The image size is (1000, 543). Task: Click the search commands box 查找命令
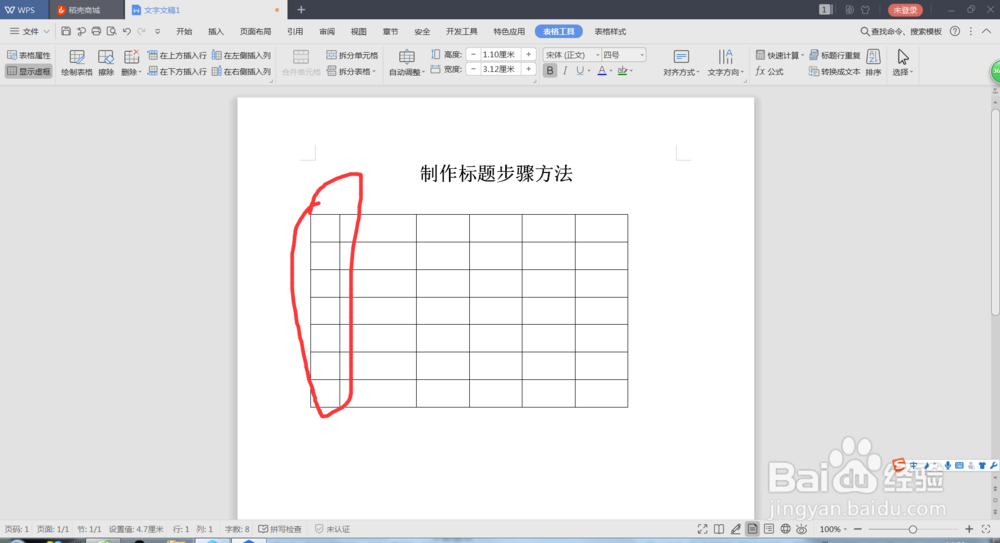click(901, 31)
